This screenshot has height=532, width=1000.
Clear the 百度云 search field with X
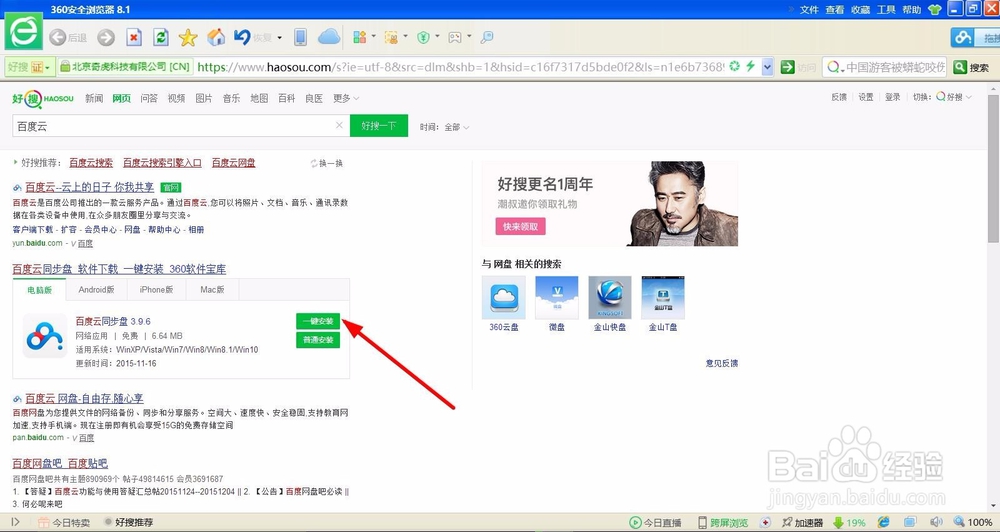pyautogui.click(x=339, y=126)
